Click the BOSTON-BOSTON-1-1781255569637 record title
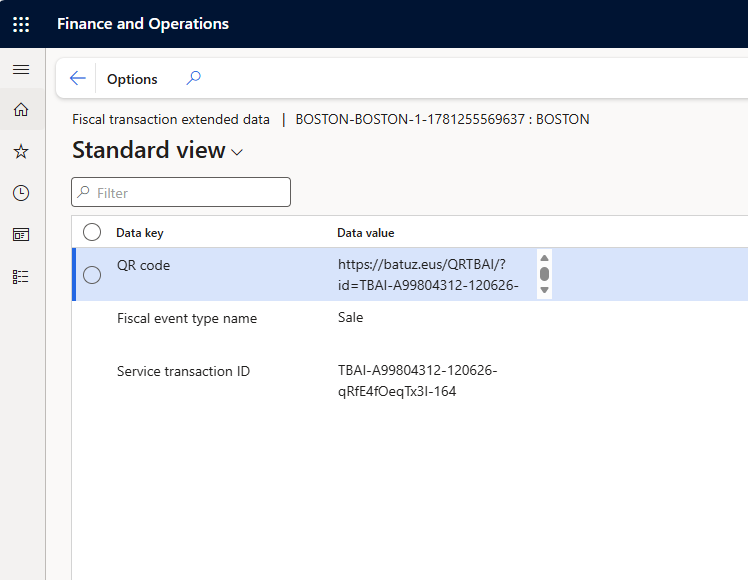 [x=442, y=119]
